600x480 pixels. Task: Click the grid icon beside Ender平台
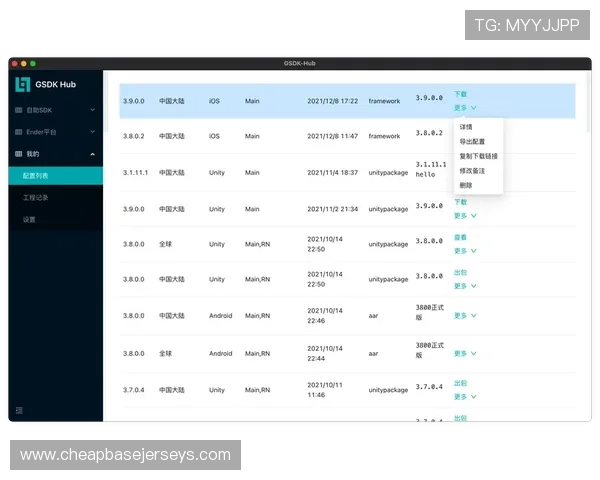point(18,132)
